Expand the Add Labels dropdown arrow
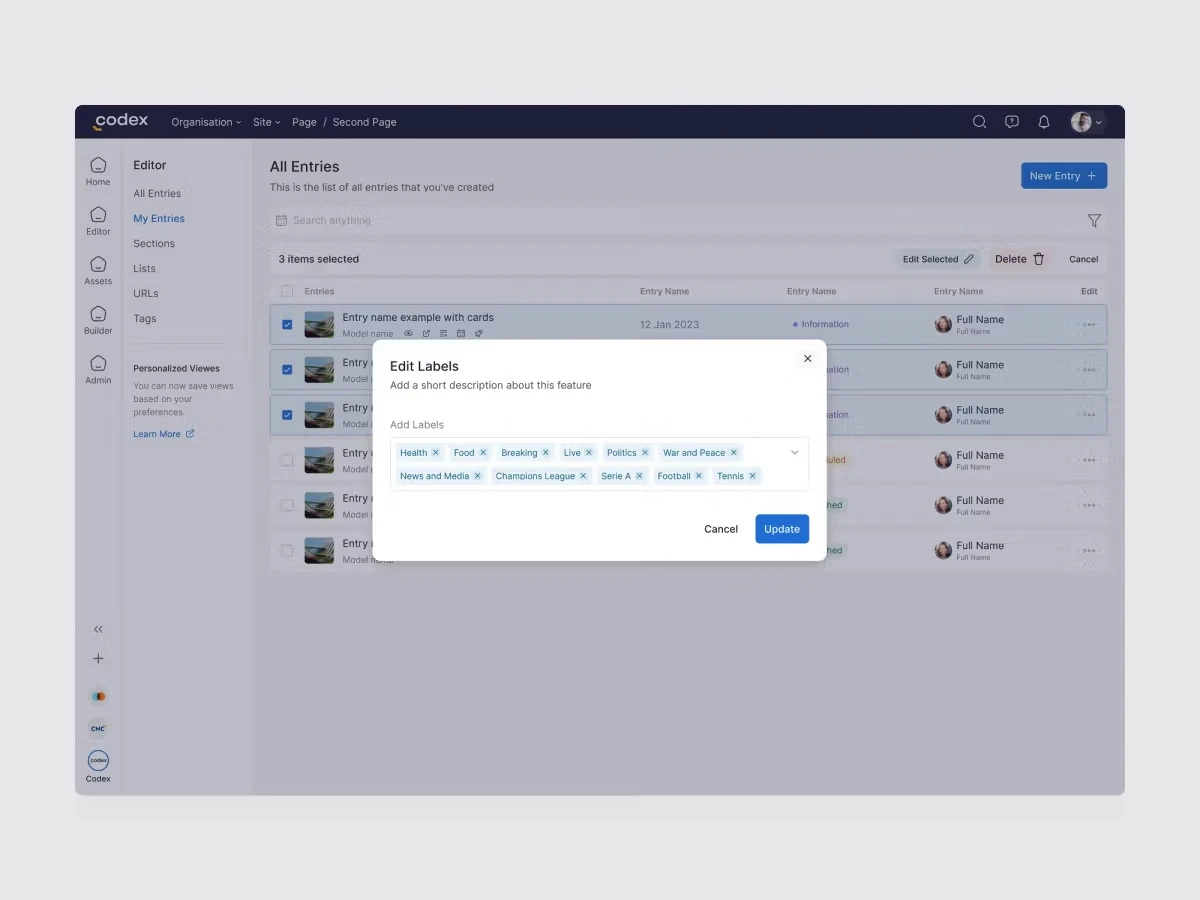This screenshot has width=1200, height=900. point(795,452)
